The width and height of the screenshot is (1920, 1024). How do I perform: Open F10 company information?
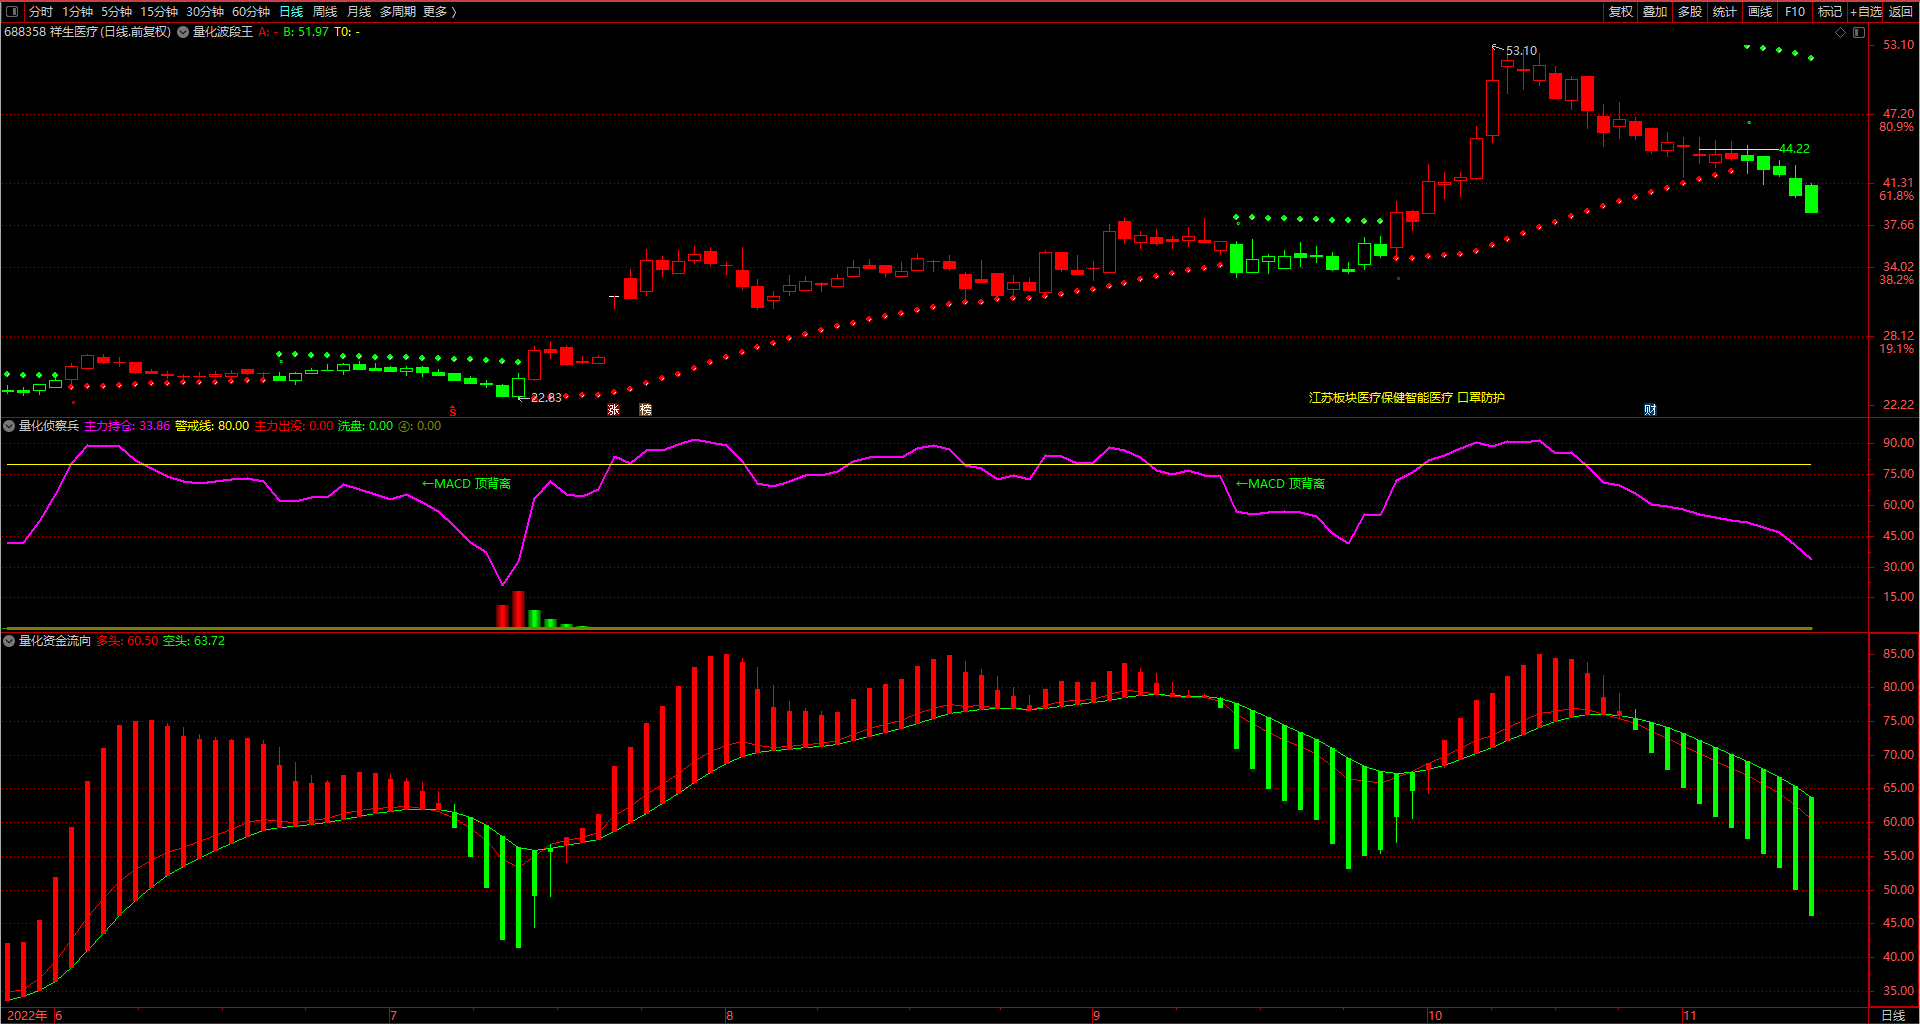coord(1795,12)
